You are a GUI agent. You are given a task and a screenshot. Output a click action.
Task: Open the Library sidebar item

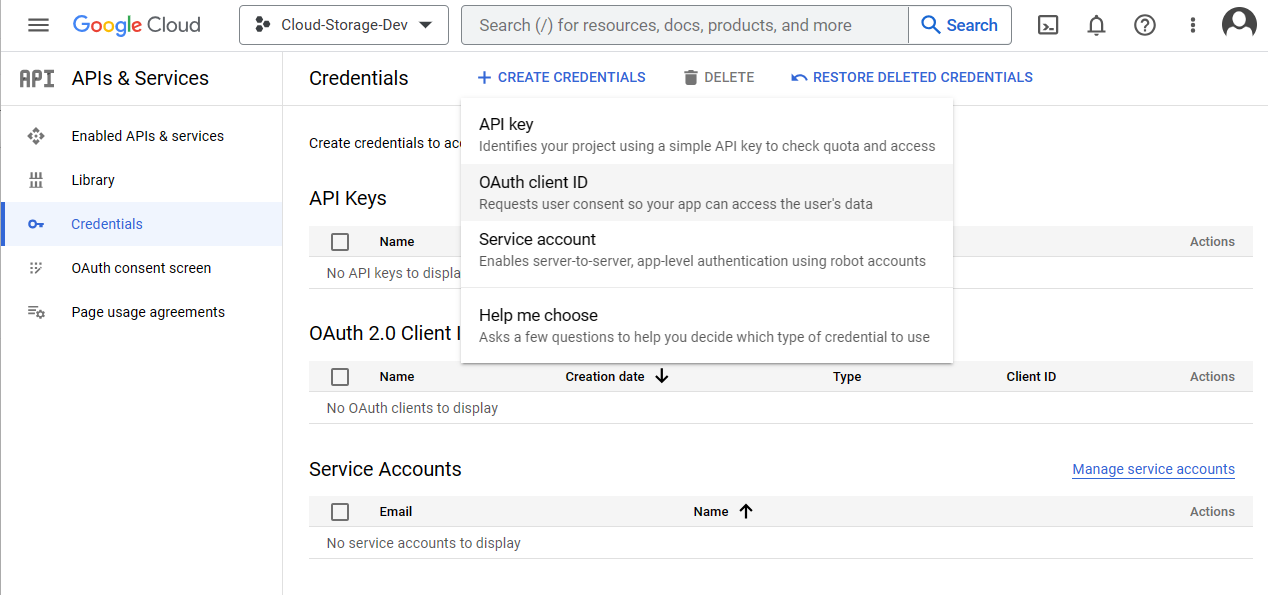(93, 180)
